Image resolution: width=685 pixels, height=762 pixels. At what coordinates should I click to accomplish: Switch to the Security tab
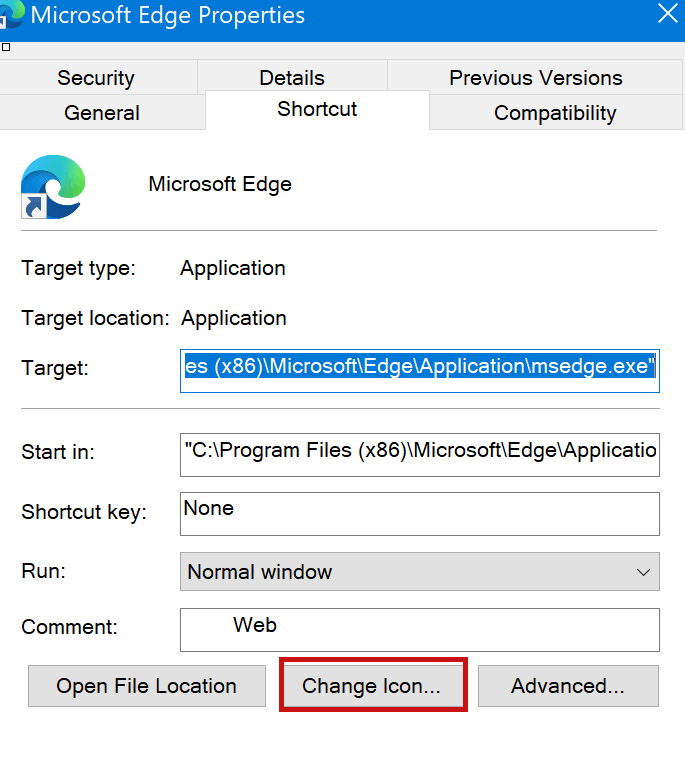[x=96, y=78]
